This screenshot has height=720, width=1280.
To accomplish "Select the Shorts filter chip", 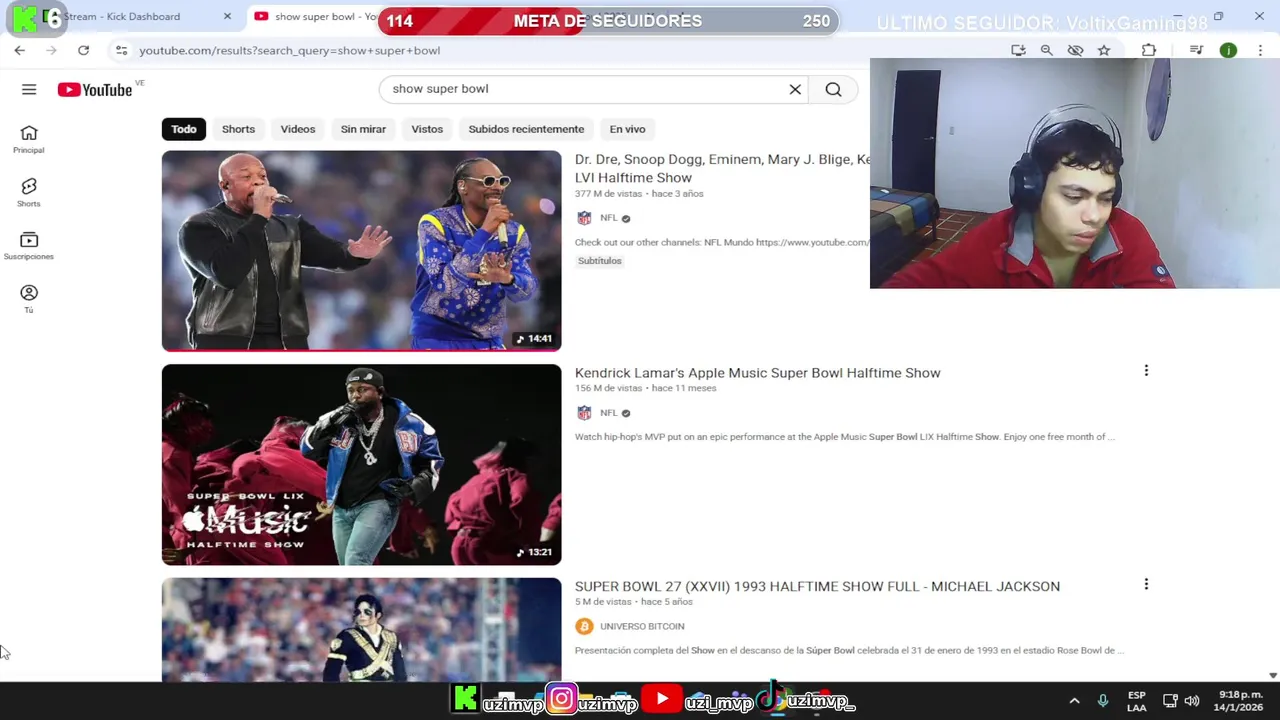I will click(238, 129).
